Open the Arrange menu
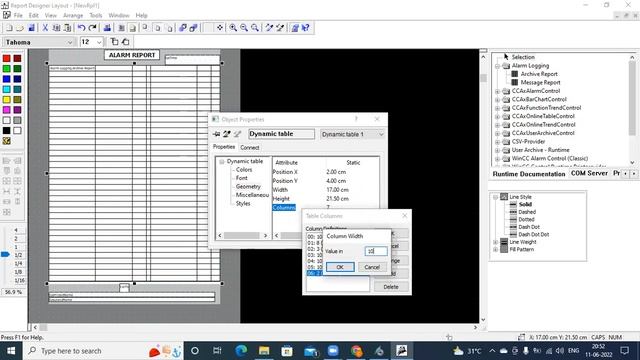Image resolution: width=640 pixels, height=360 pixels. tap(73, 15)
